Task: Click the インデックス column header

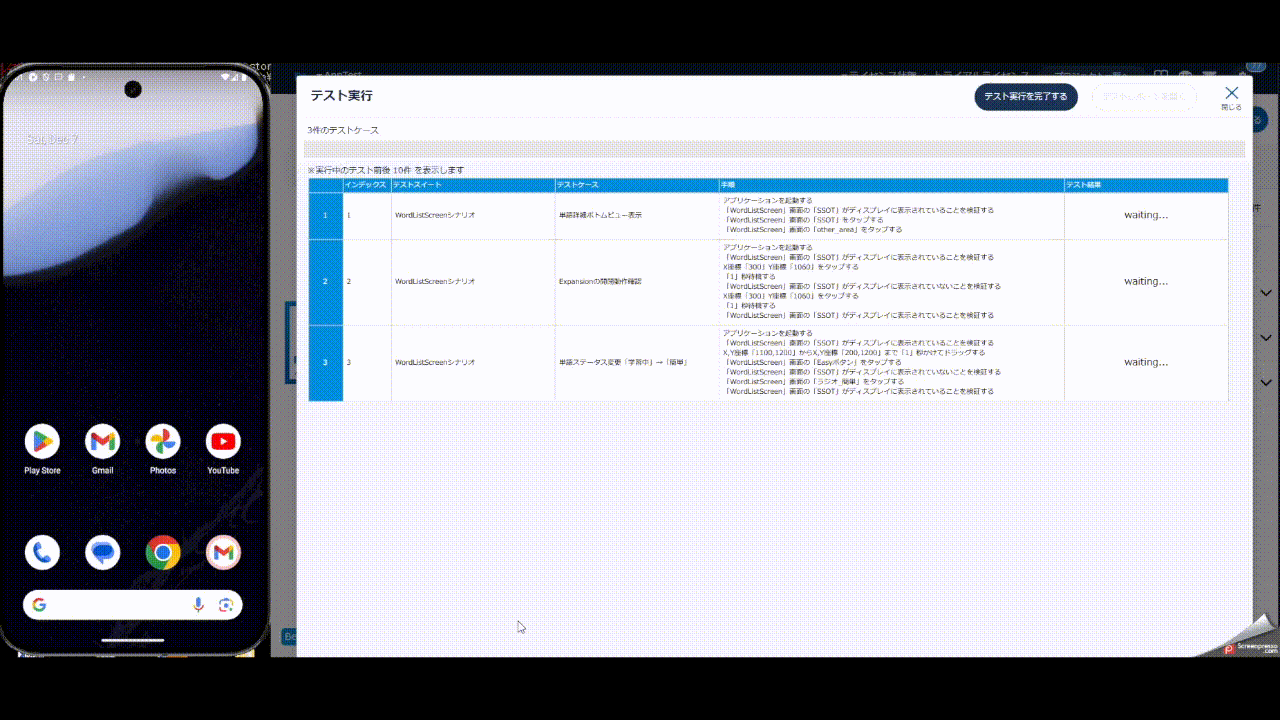Action: (x=366, y=186)
